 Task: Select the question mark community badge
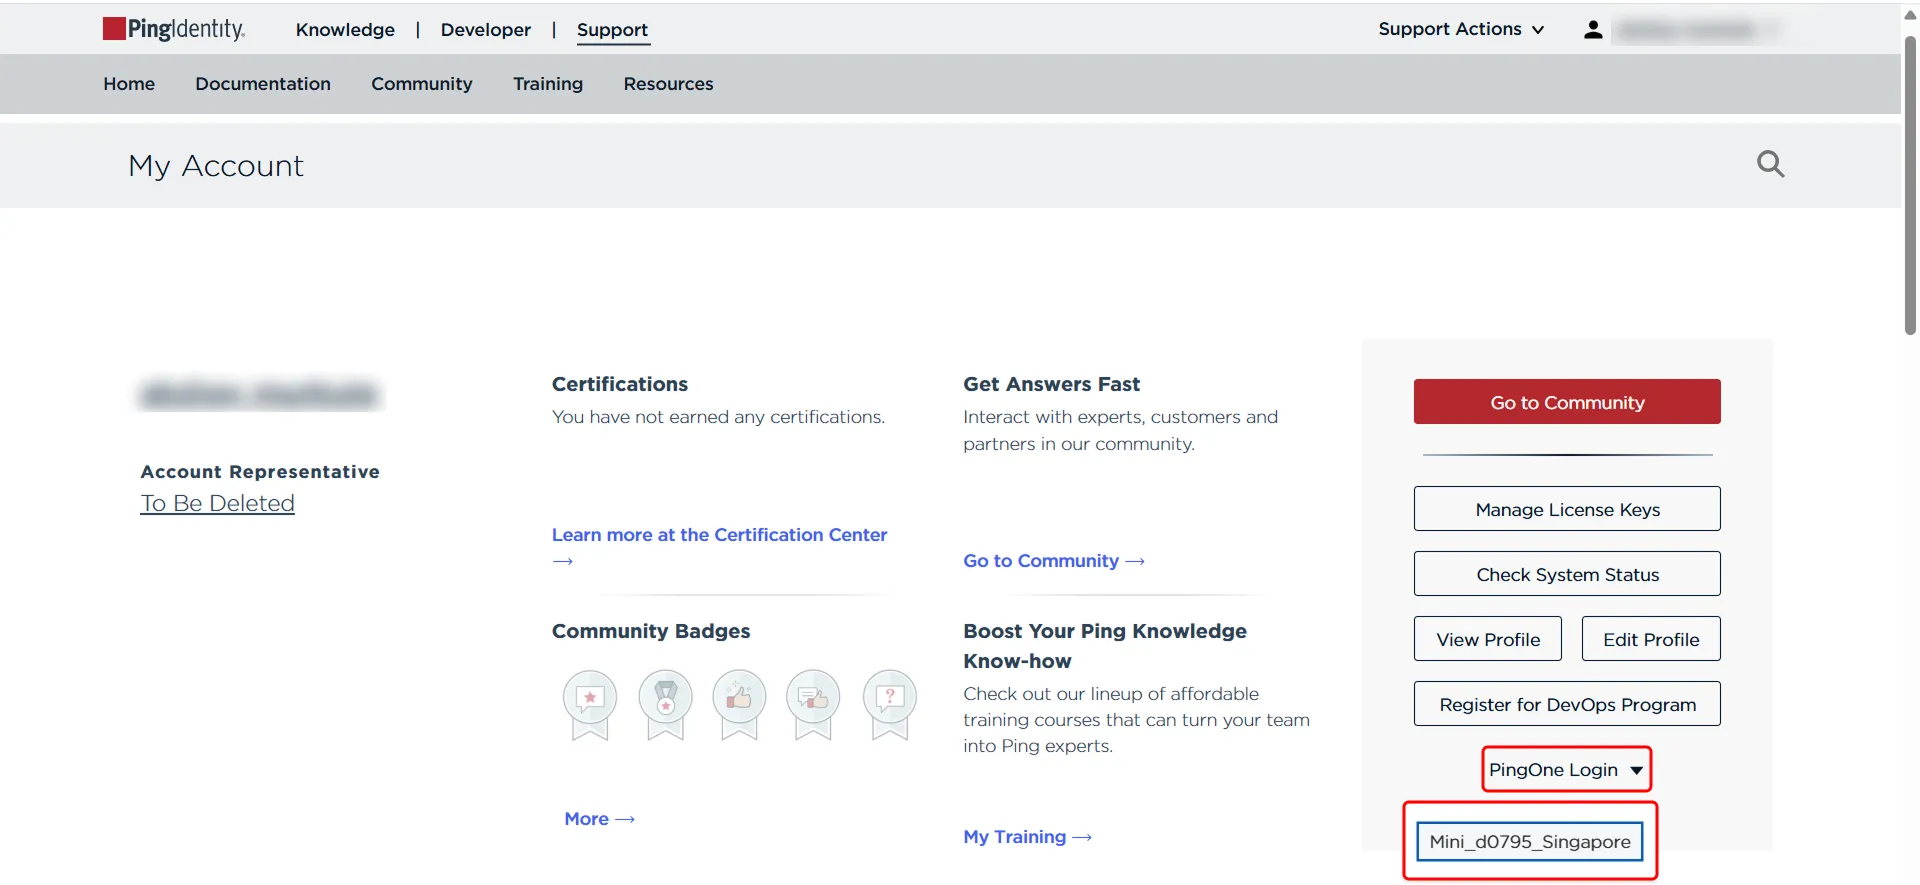(889, 705)
